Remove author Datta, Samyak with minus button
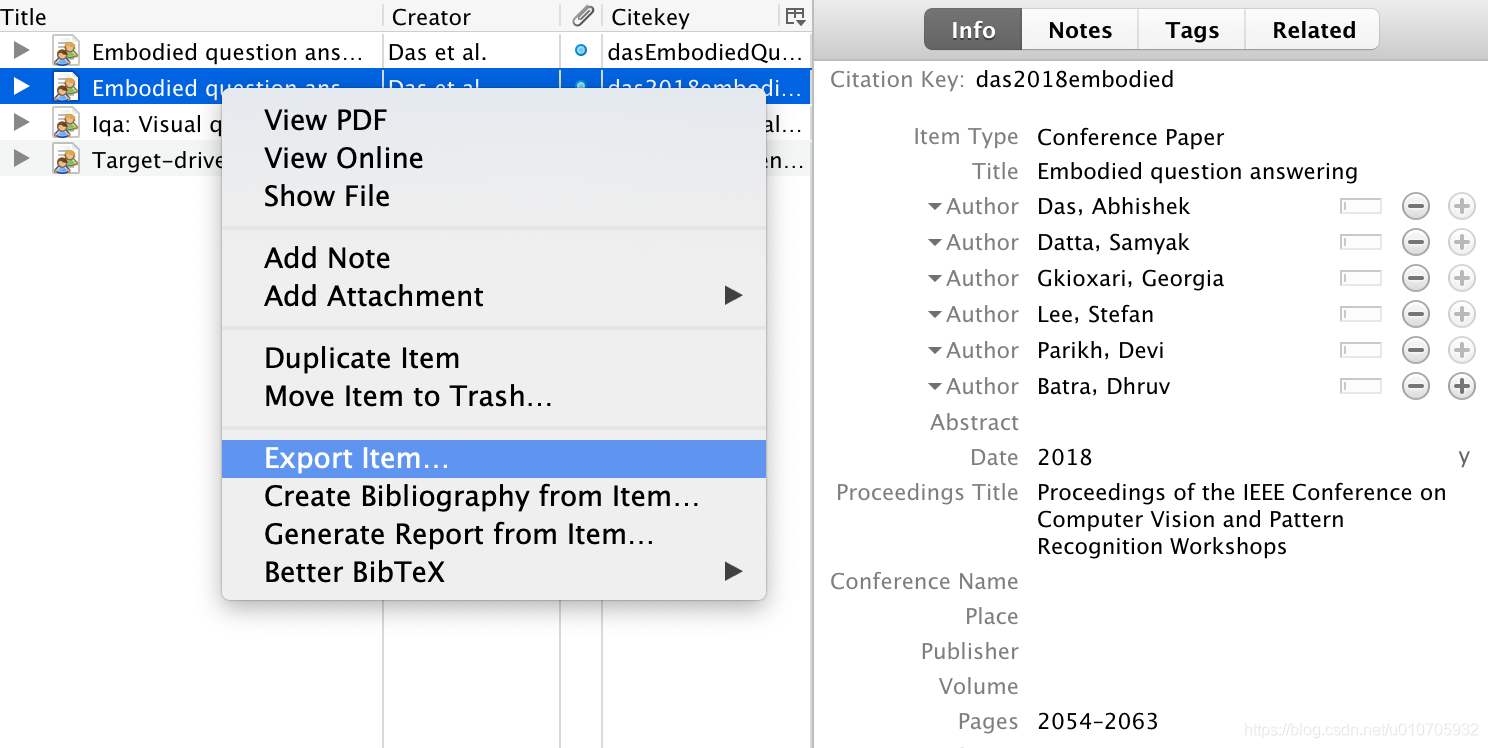 pos(1415,243)
